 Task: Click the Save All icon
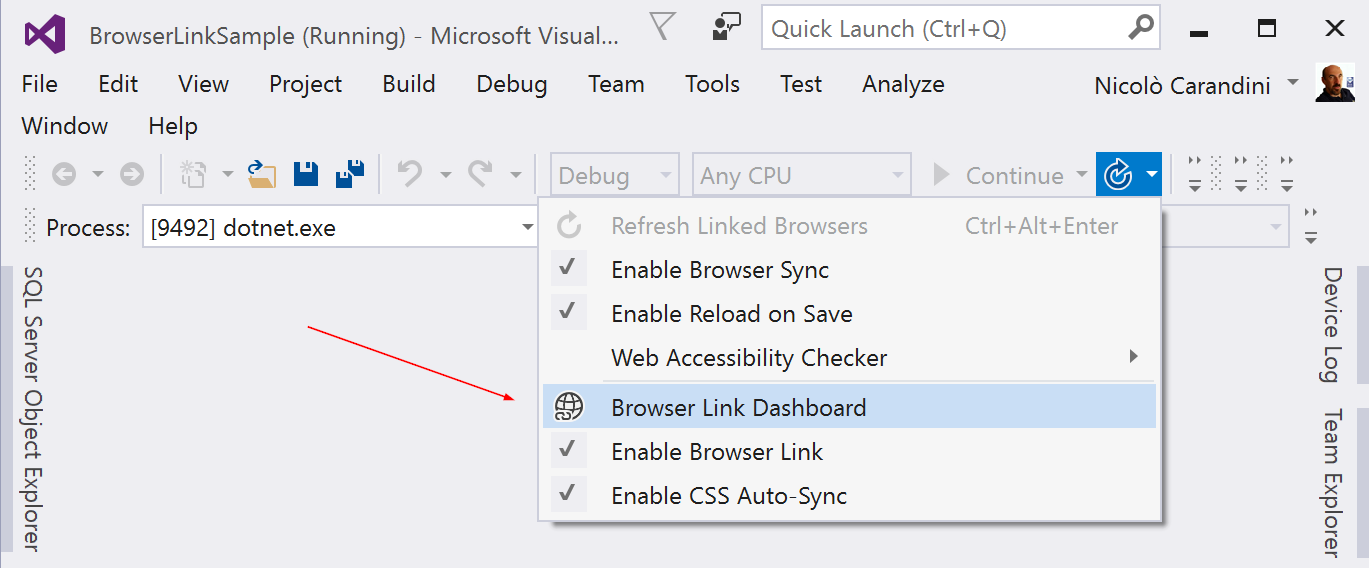click(350, 175)
